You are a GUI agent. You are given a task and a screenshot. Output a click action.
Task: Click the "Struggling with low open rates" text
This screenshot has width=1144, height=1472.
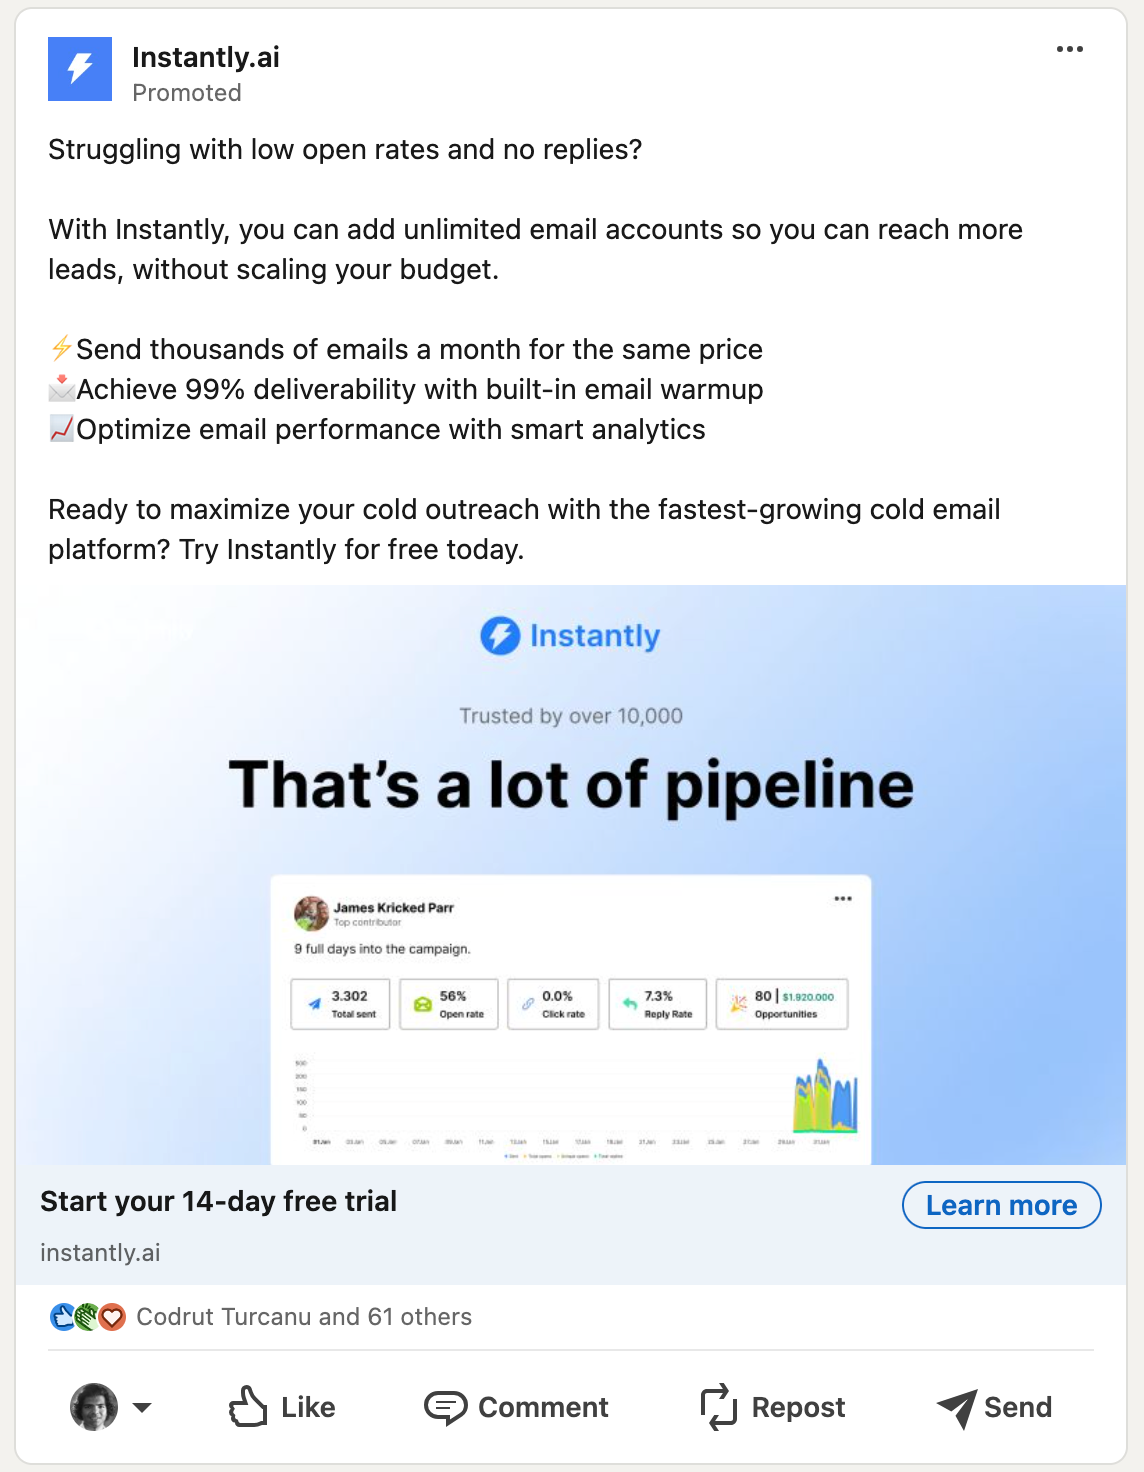click(345, 150)
